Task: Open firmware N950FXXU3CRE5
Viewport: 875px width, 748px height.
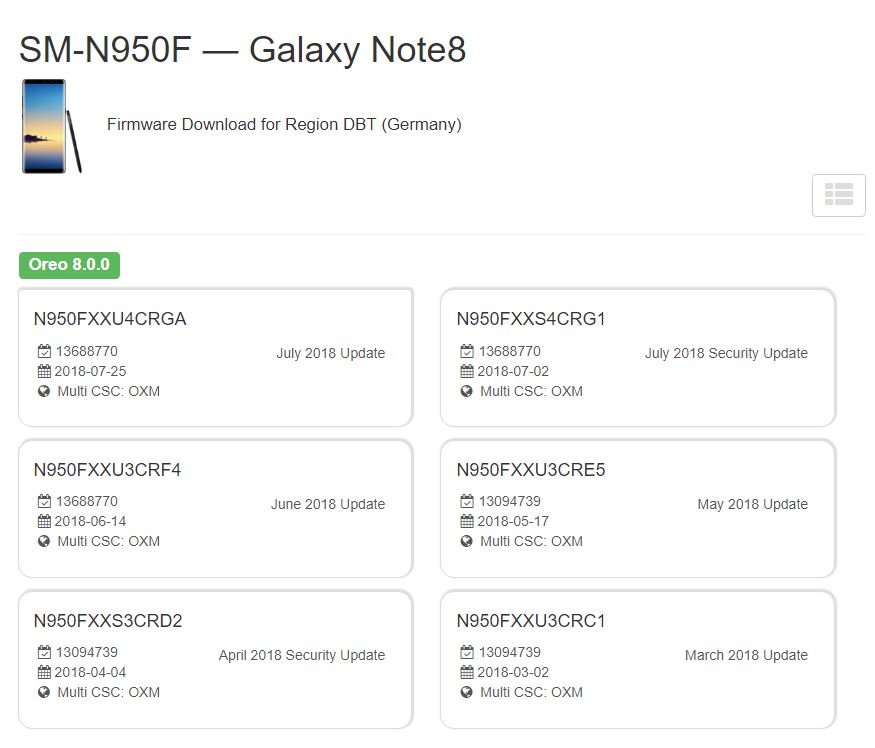Action: 531,470
